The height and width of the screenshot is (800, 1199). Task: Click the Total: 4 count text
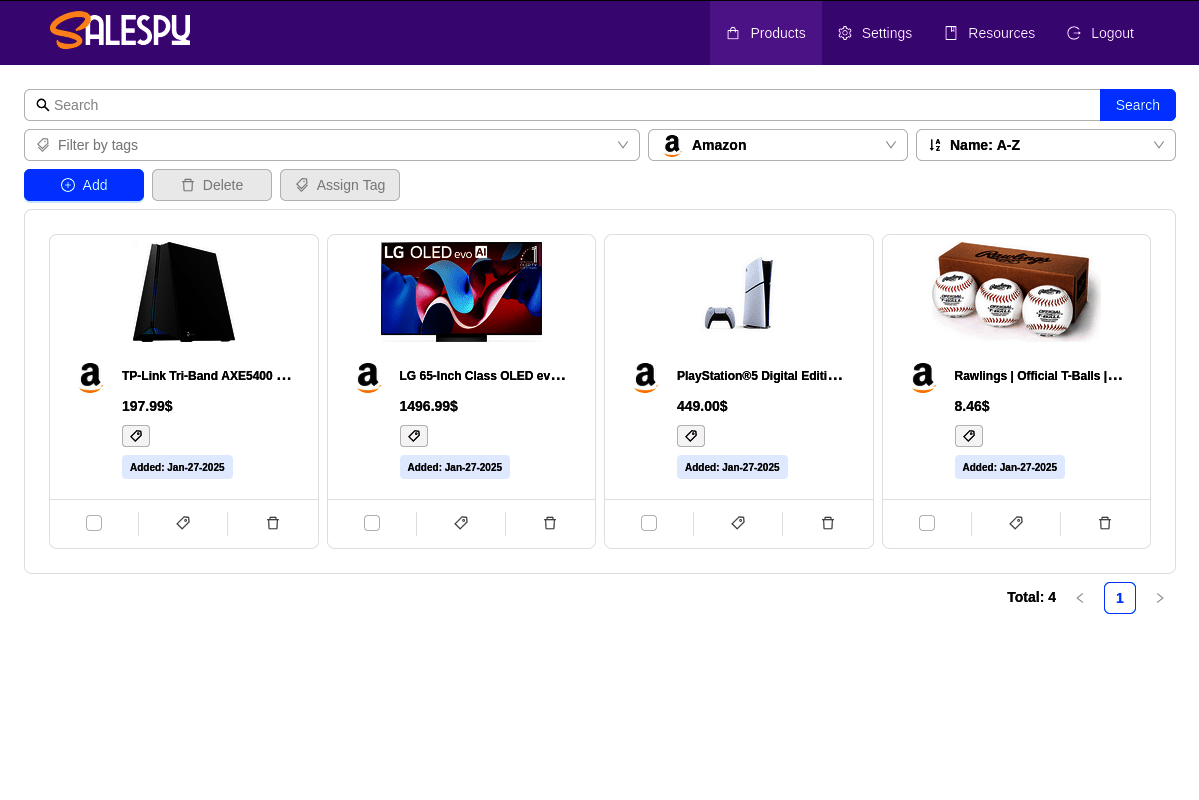pyautogui.click(x=1031, y=597)
